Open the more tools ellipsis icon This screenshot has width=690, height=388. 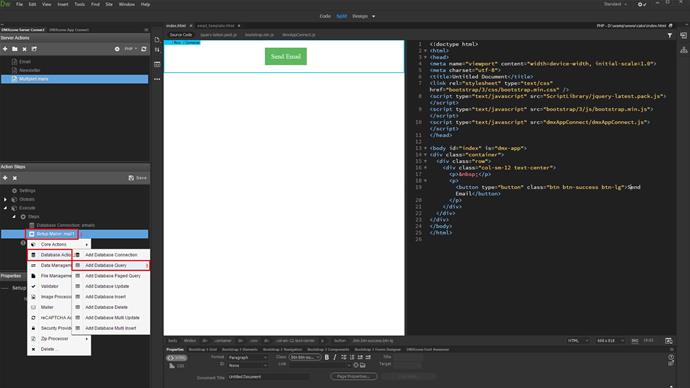(x=157, y=79)
